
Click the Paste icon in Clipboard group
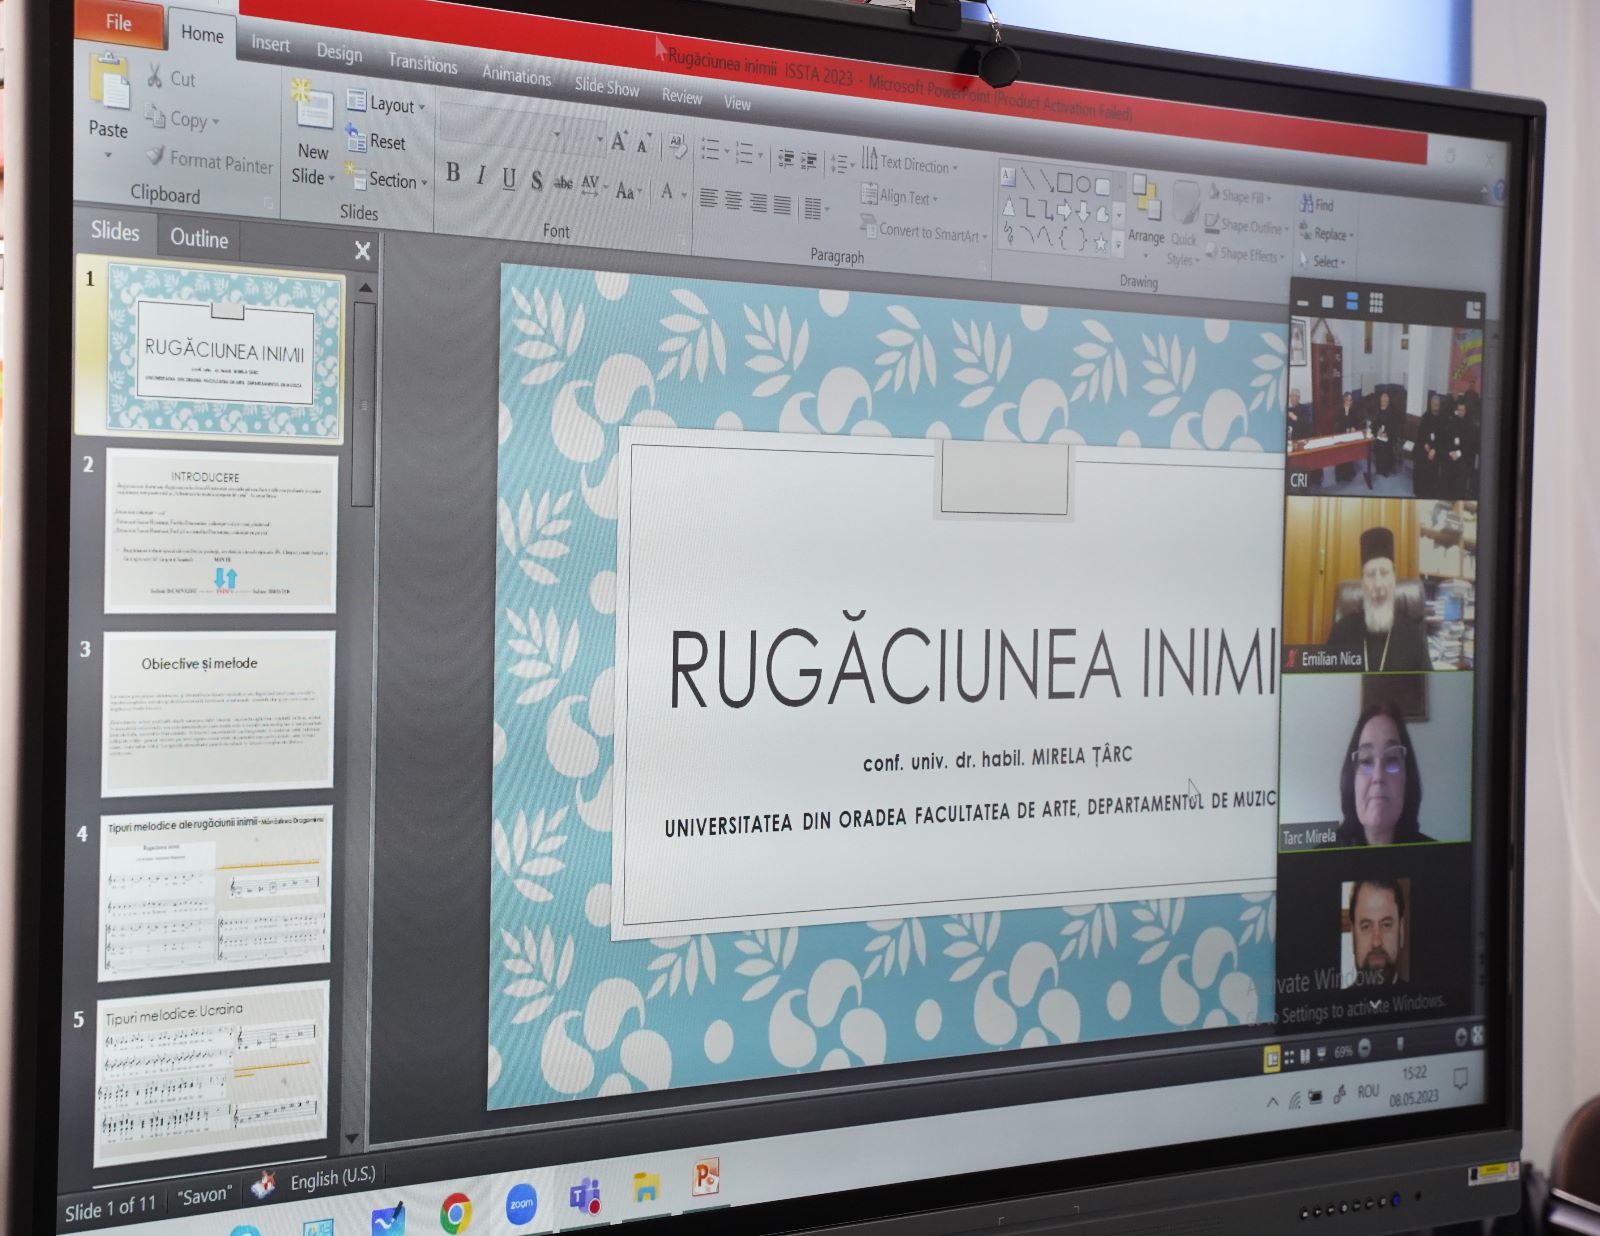tap(108, 86)
